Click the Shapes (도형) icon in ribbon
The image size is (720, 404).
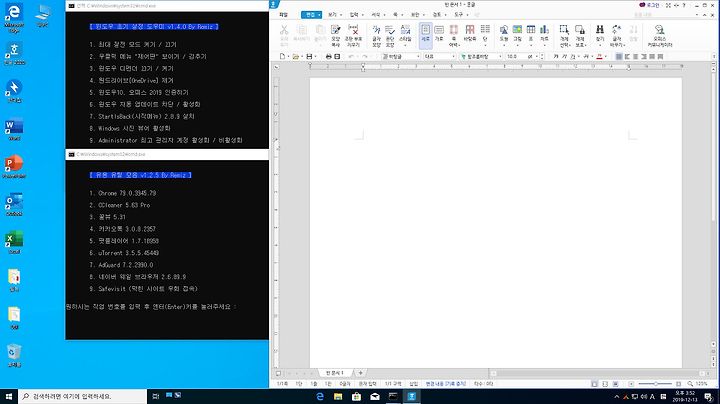(x=504, y=34)
